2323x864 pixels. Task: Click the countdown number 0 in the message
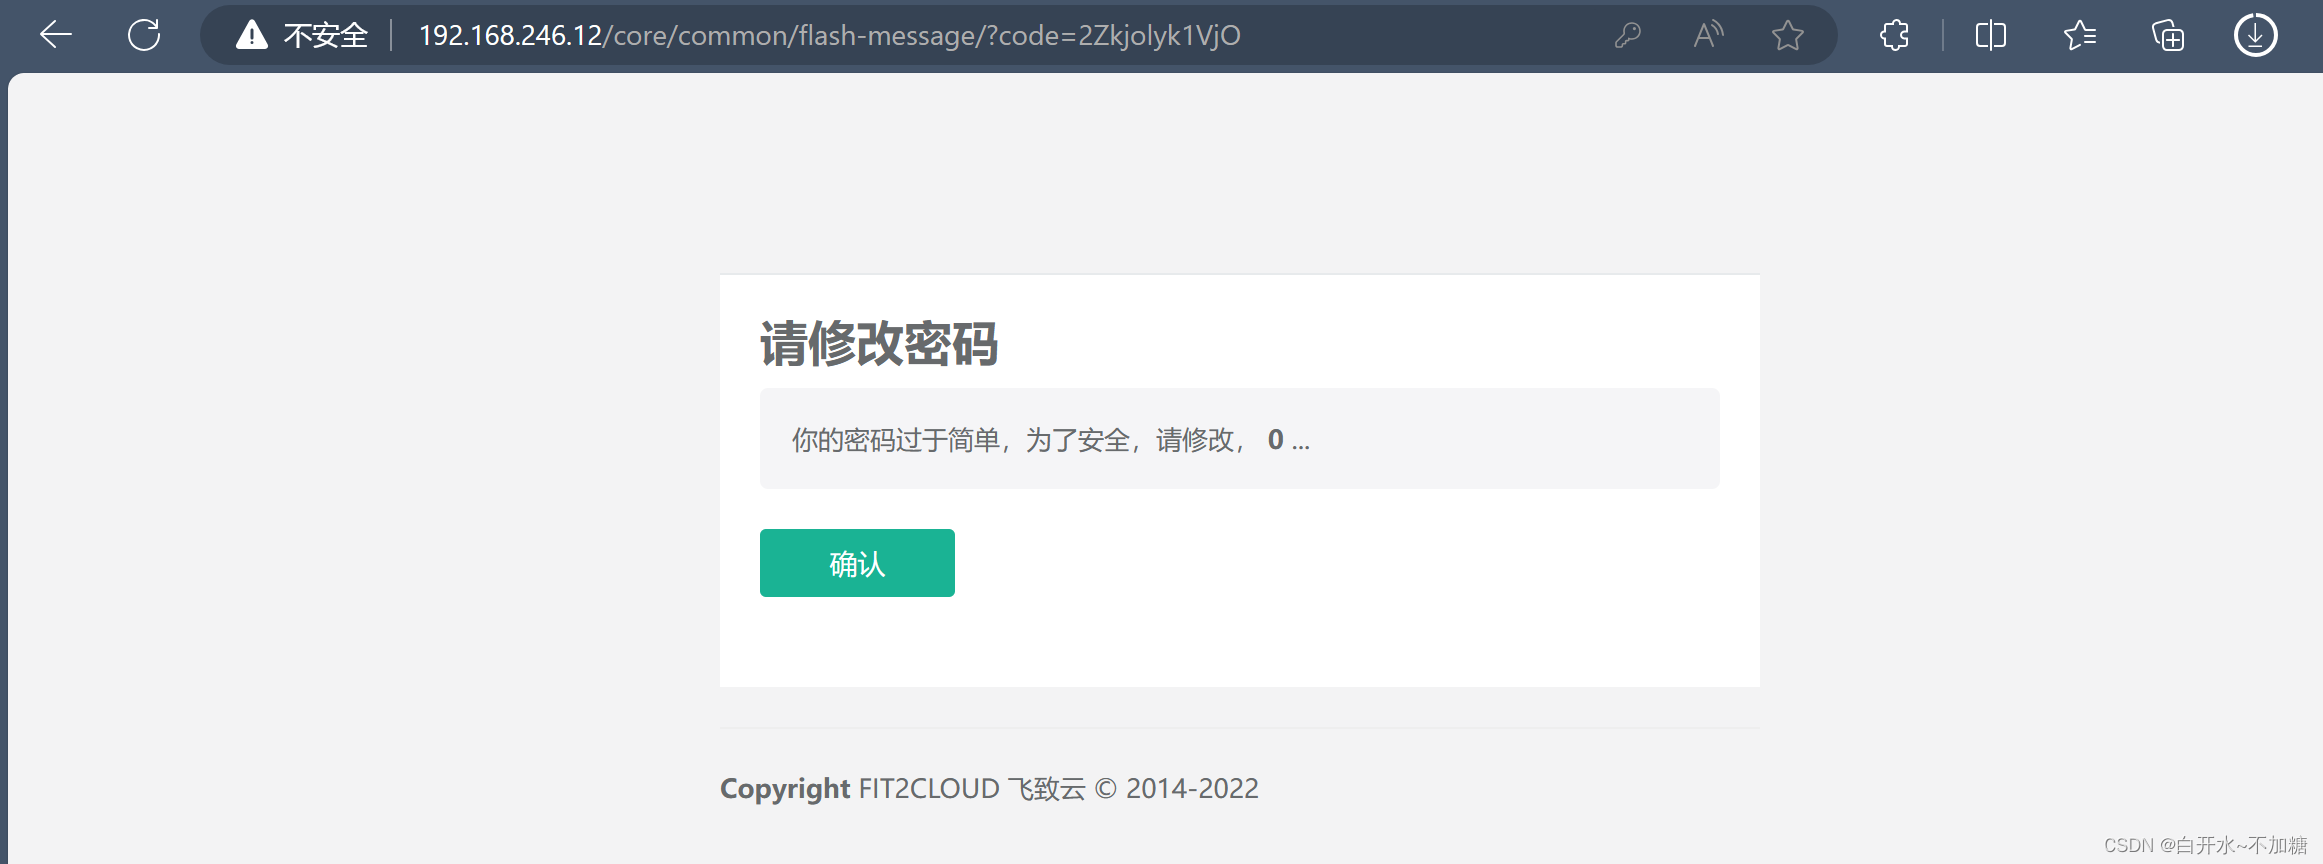[x=1275, y=440]
